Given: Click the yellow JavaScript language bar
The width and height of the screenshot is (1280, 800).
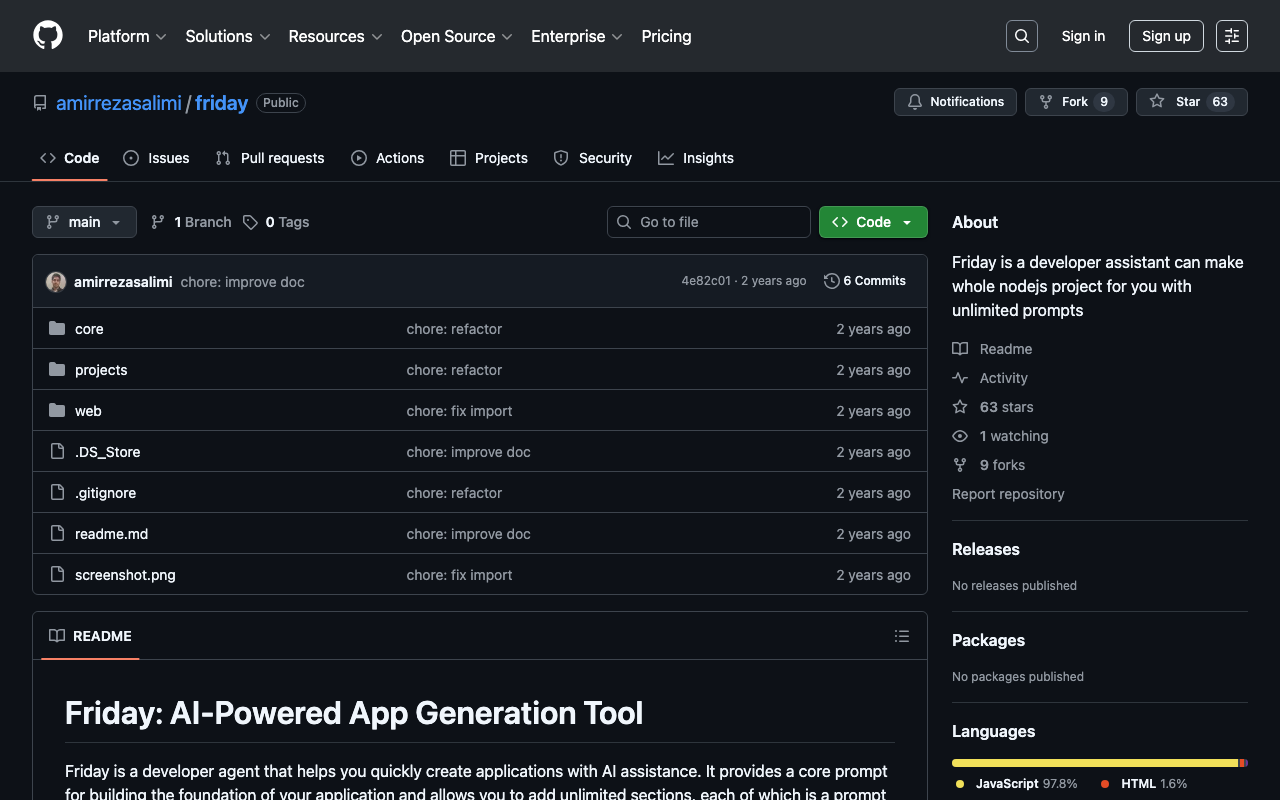Looking at the screenshot, I should pos(1094,763).
